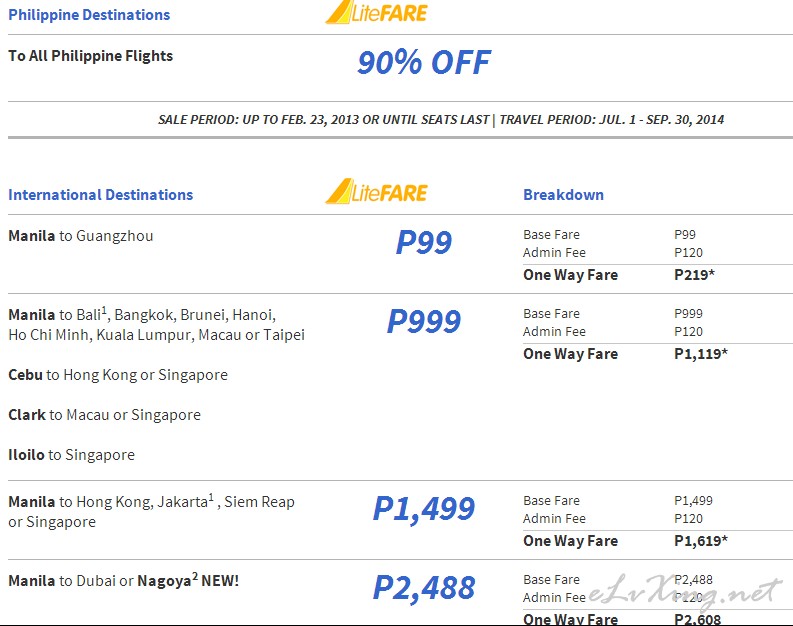The height and width of the screenshot is (626, 793).
Task: Click the 90% OFF promo text
Action: (x=424, y=62)
